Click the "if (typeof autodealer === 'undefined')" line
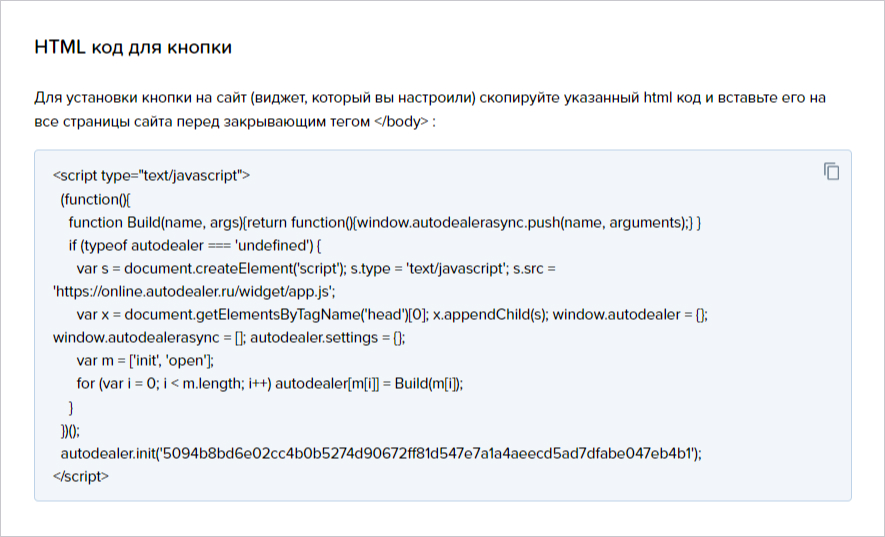Image resolution: width=885 pixels, height=537 pixels. (x=195, y=246)
